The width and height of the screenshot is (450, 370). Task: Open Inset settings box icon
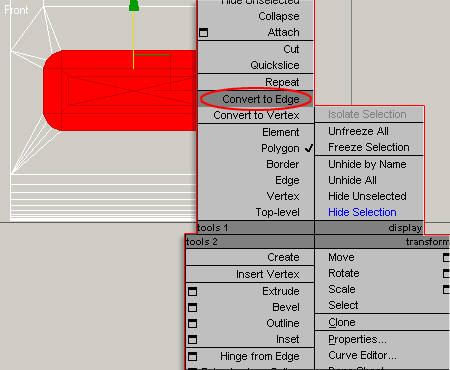pyautogui.click(x=192, y=339)
